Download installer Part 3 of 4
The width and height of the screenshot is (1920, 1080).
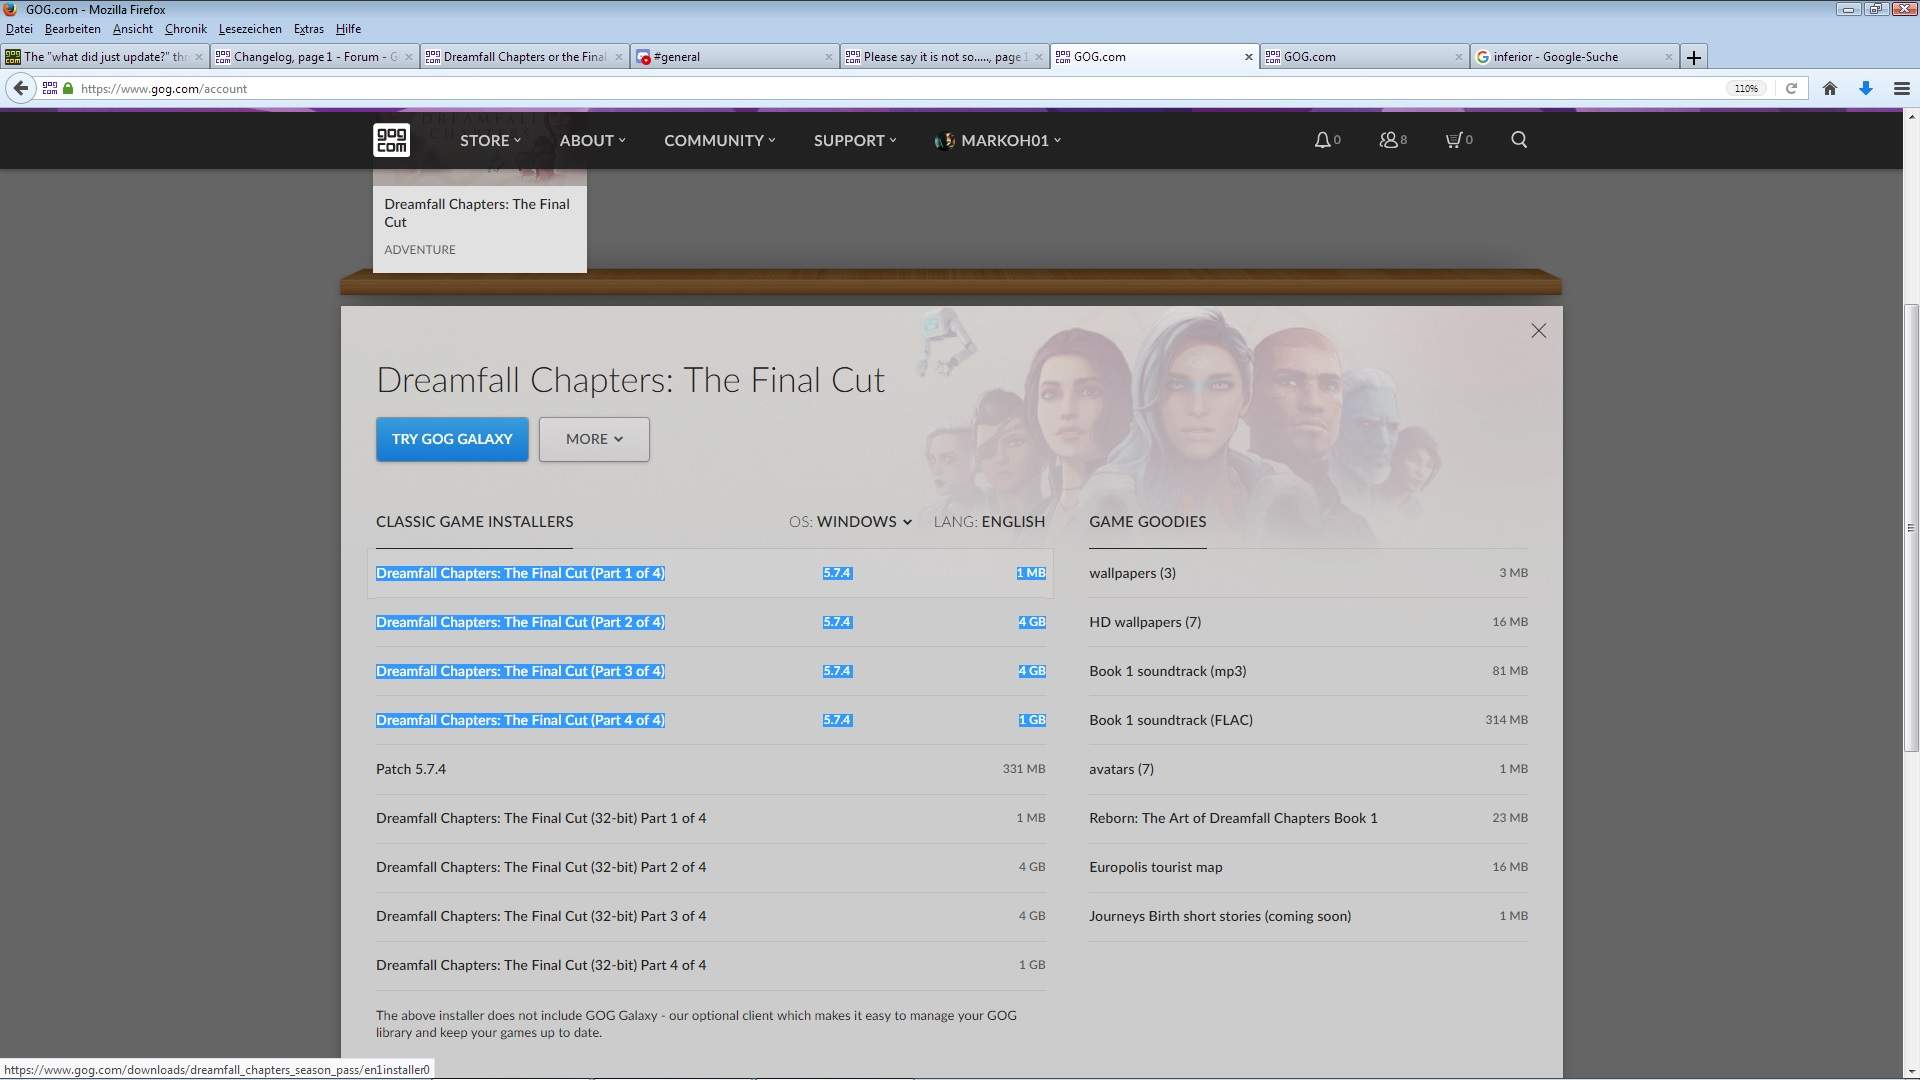(x=711, y=671)
